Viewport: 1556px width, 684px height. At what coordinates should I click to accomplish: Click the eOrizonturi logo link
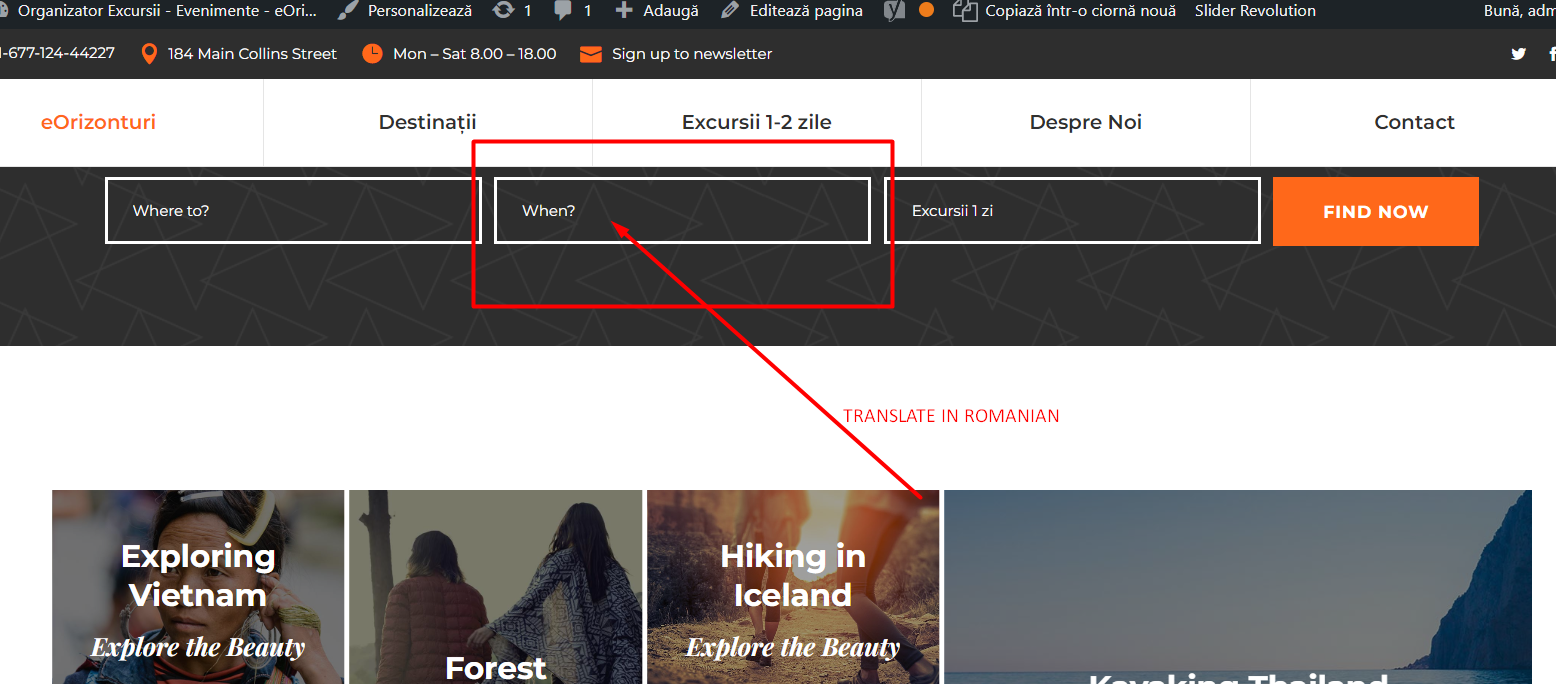pos(98,122)
